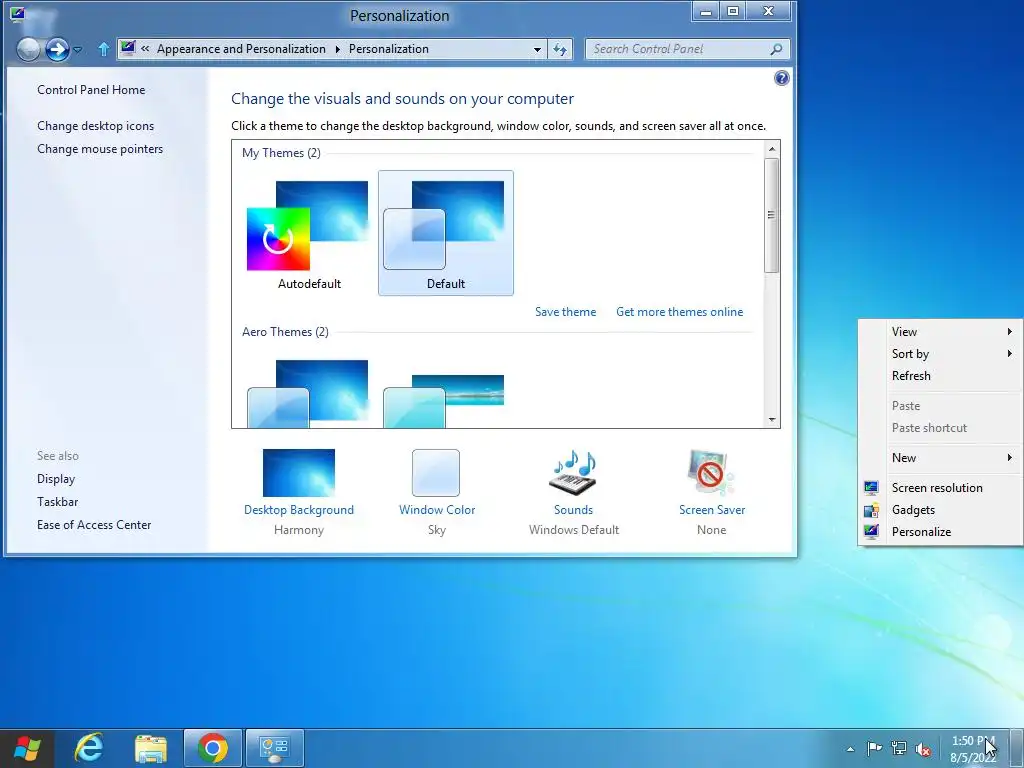Click the Desktop Background label link
Viewport: 1024px width, 768px height.
(x=298, y=510)
